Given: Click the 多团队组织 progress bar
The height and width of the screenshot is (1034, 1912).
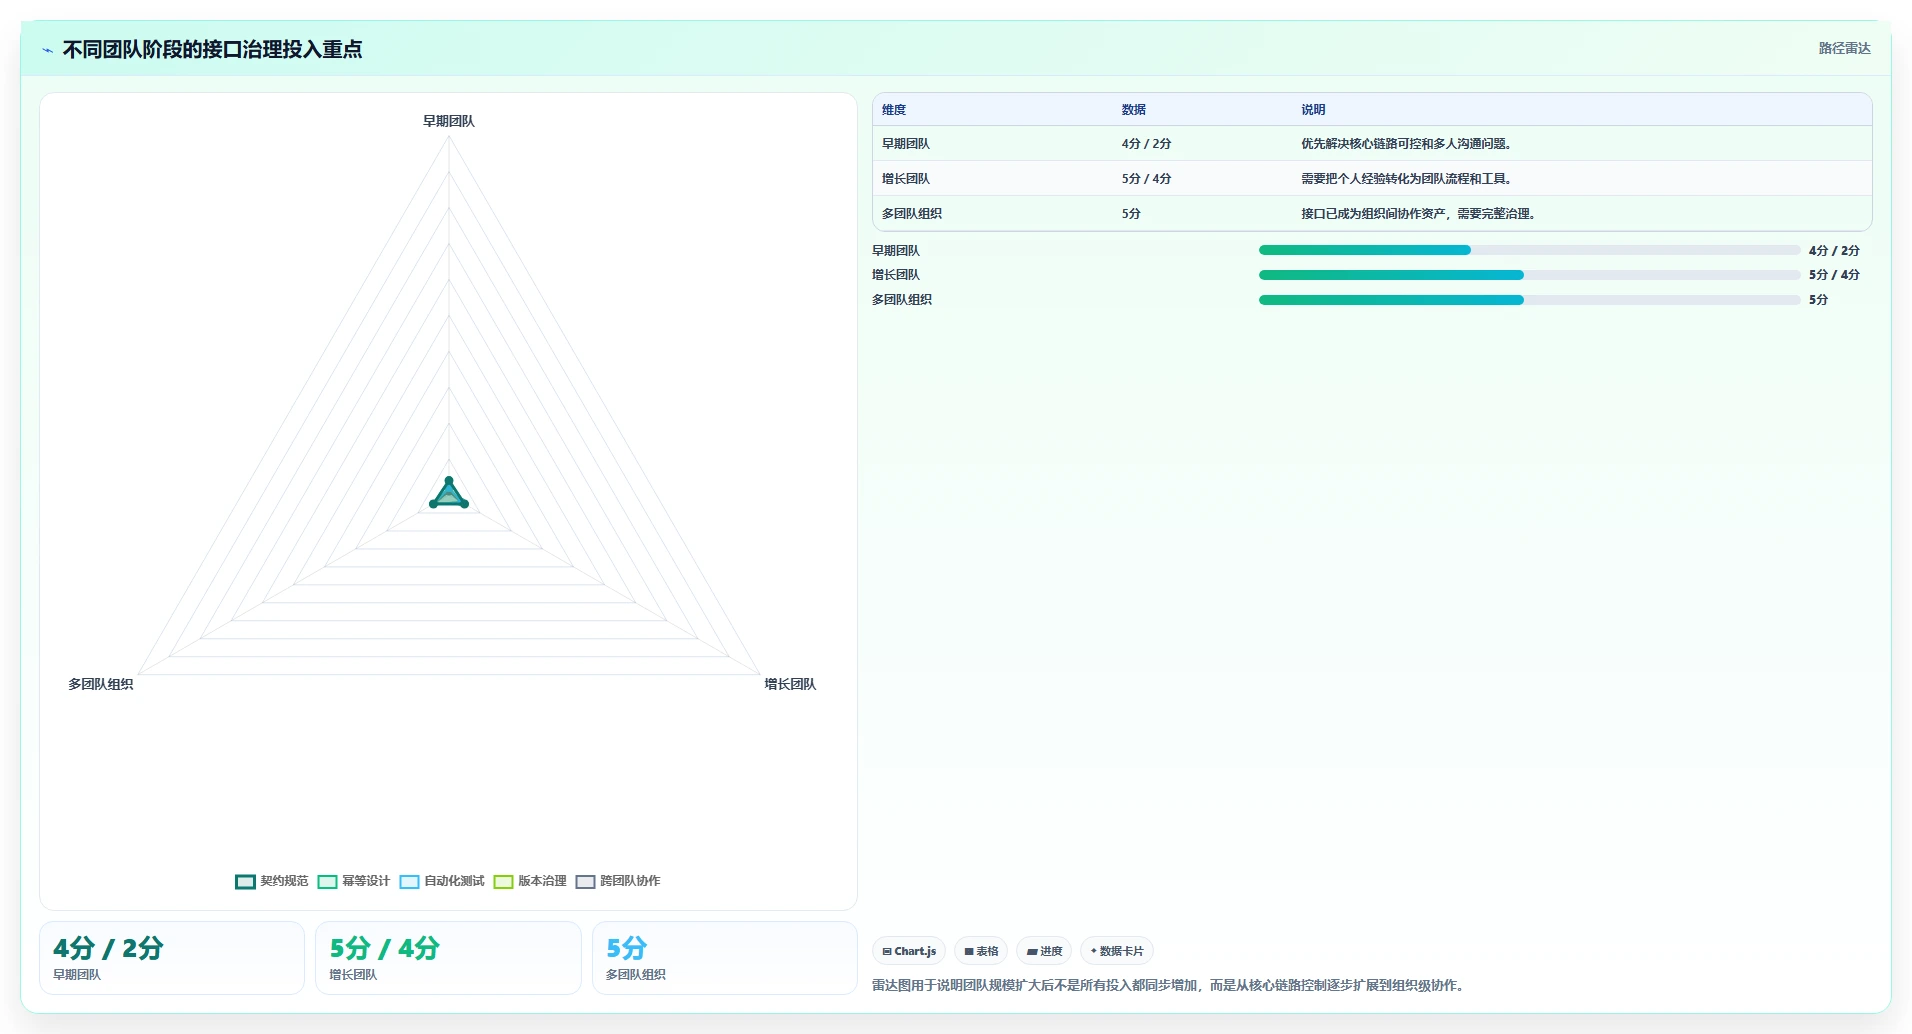Looking at the screenshot, I should (x=1529, y=300).
